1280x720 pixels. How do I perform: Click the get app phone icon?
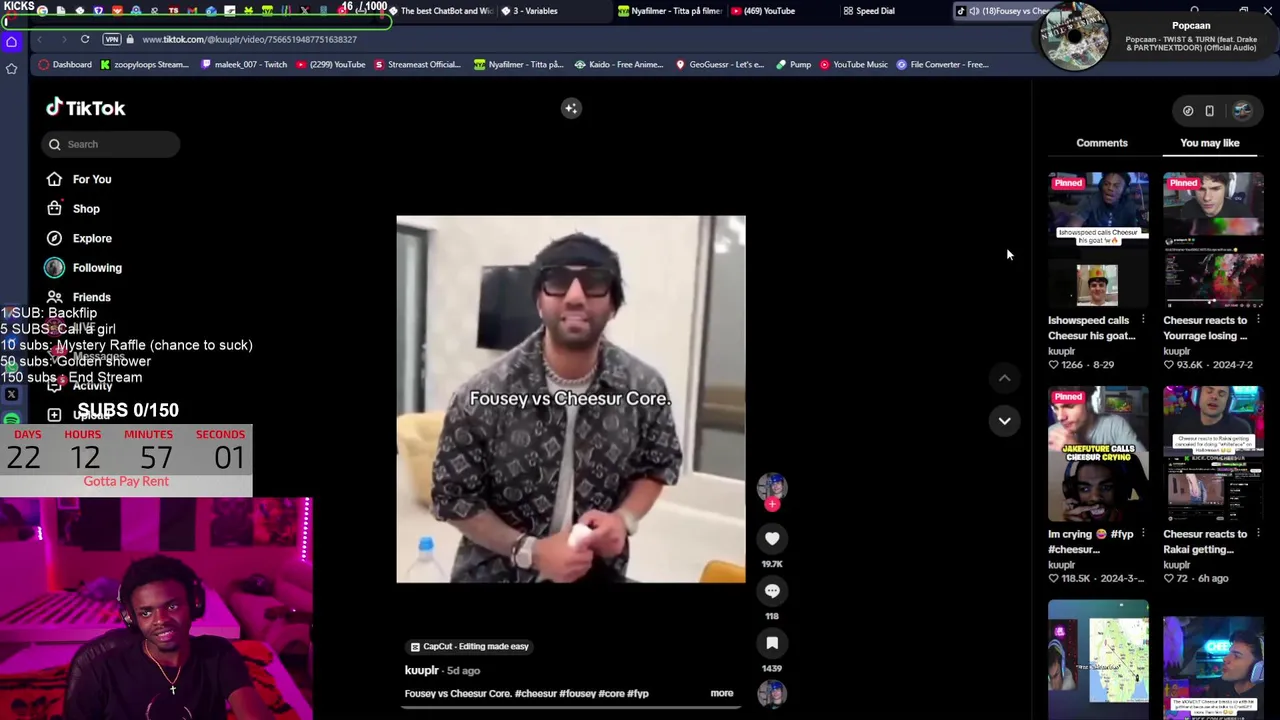pos(1210,111)
